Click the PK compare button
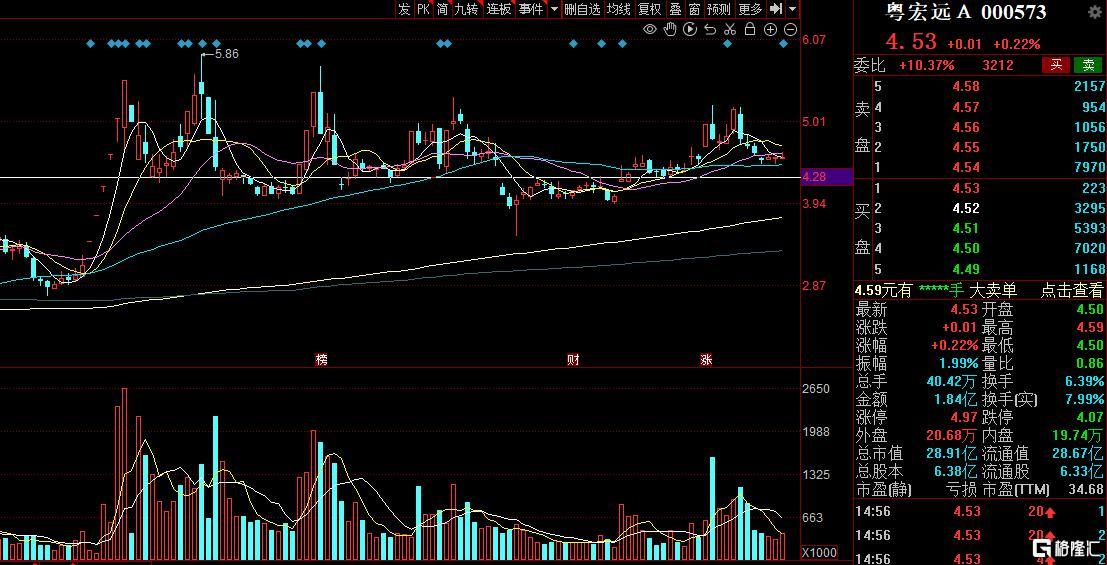The height and width of the screenshot is (565, 1107). click(x=423, y=8)
